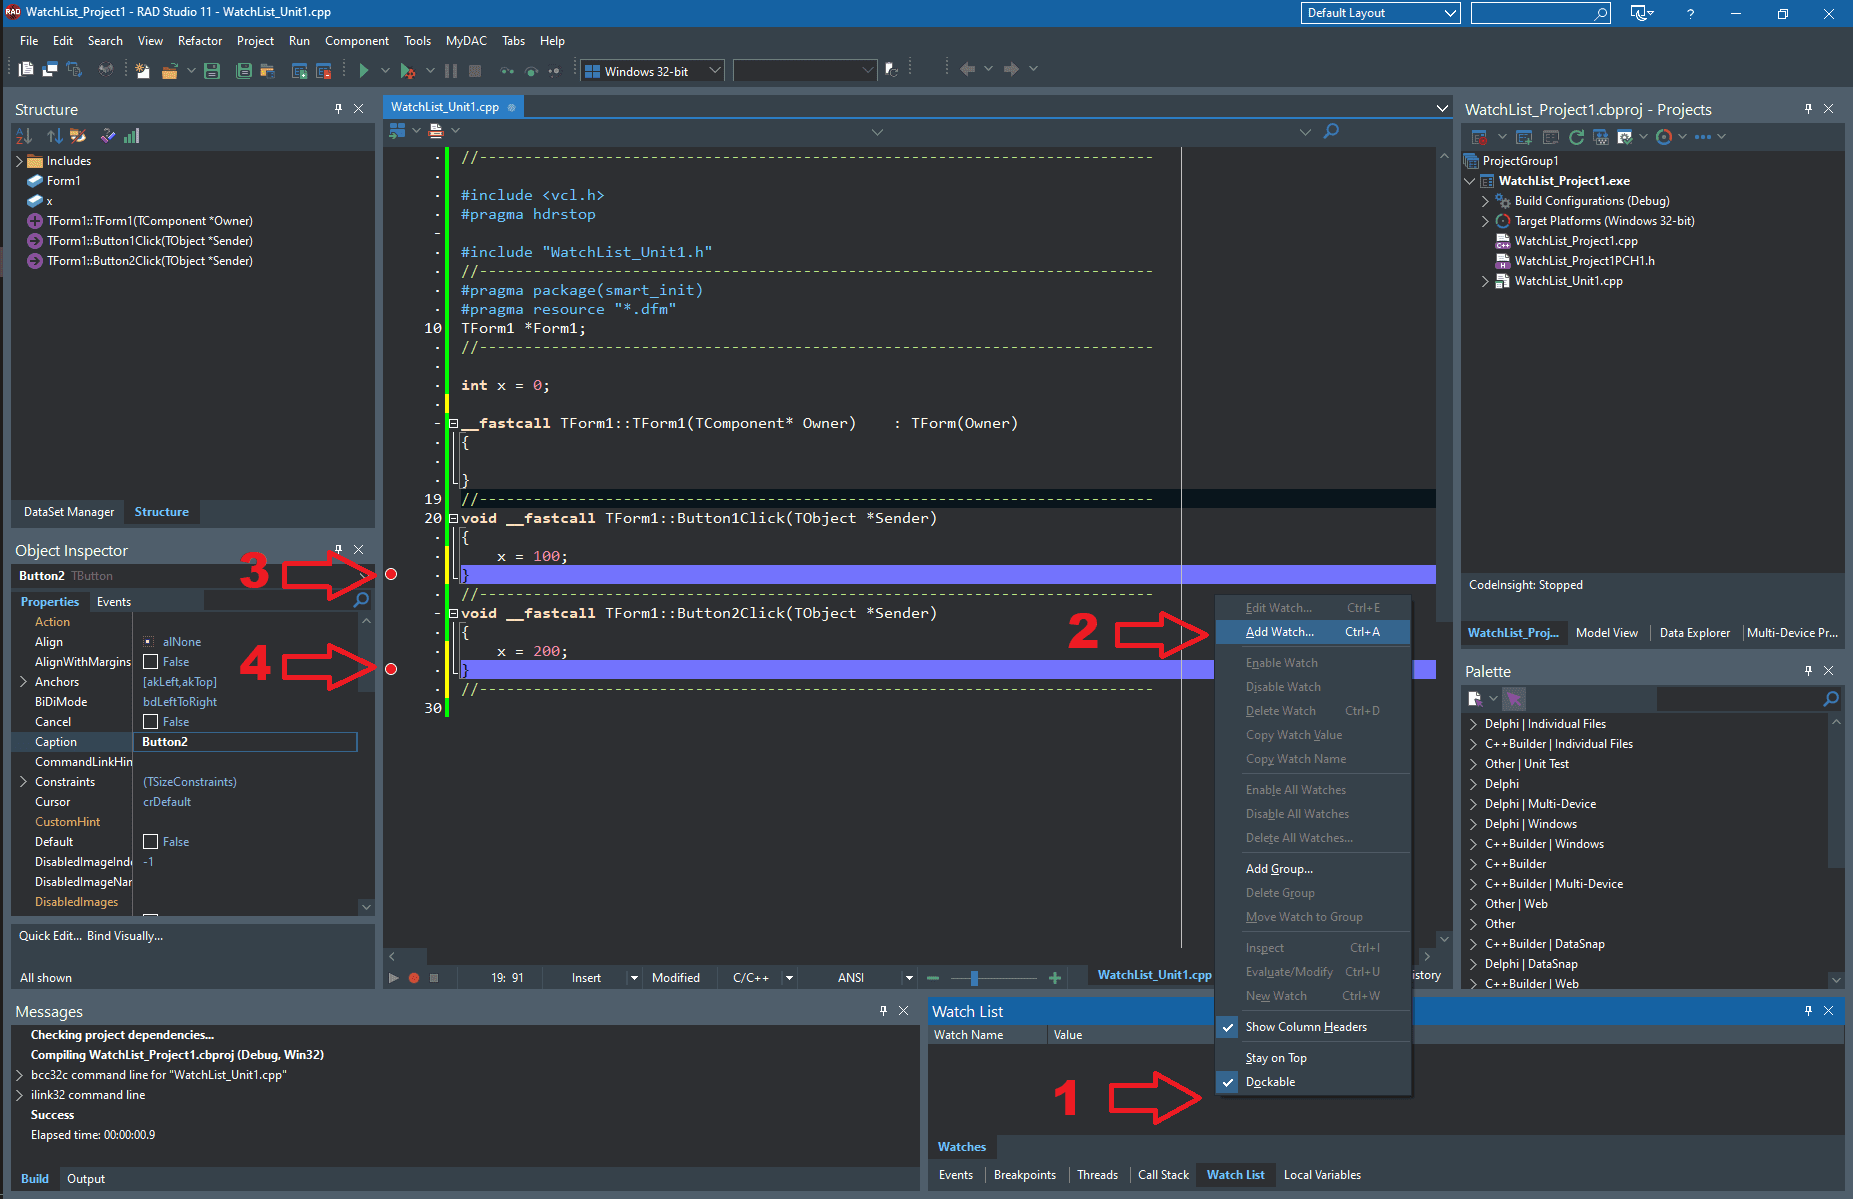The width and height of the screenshot is (1853, 1199).
Task: Click the navigate Back arrow icon
Action: click(x=967, y=69)
